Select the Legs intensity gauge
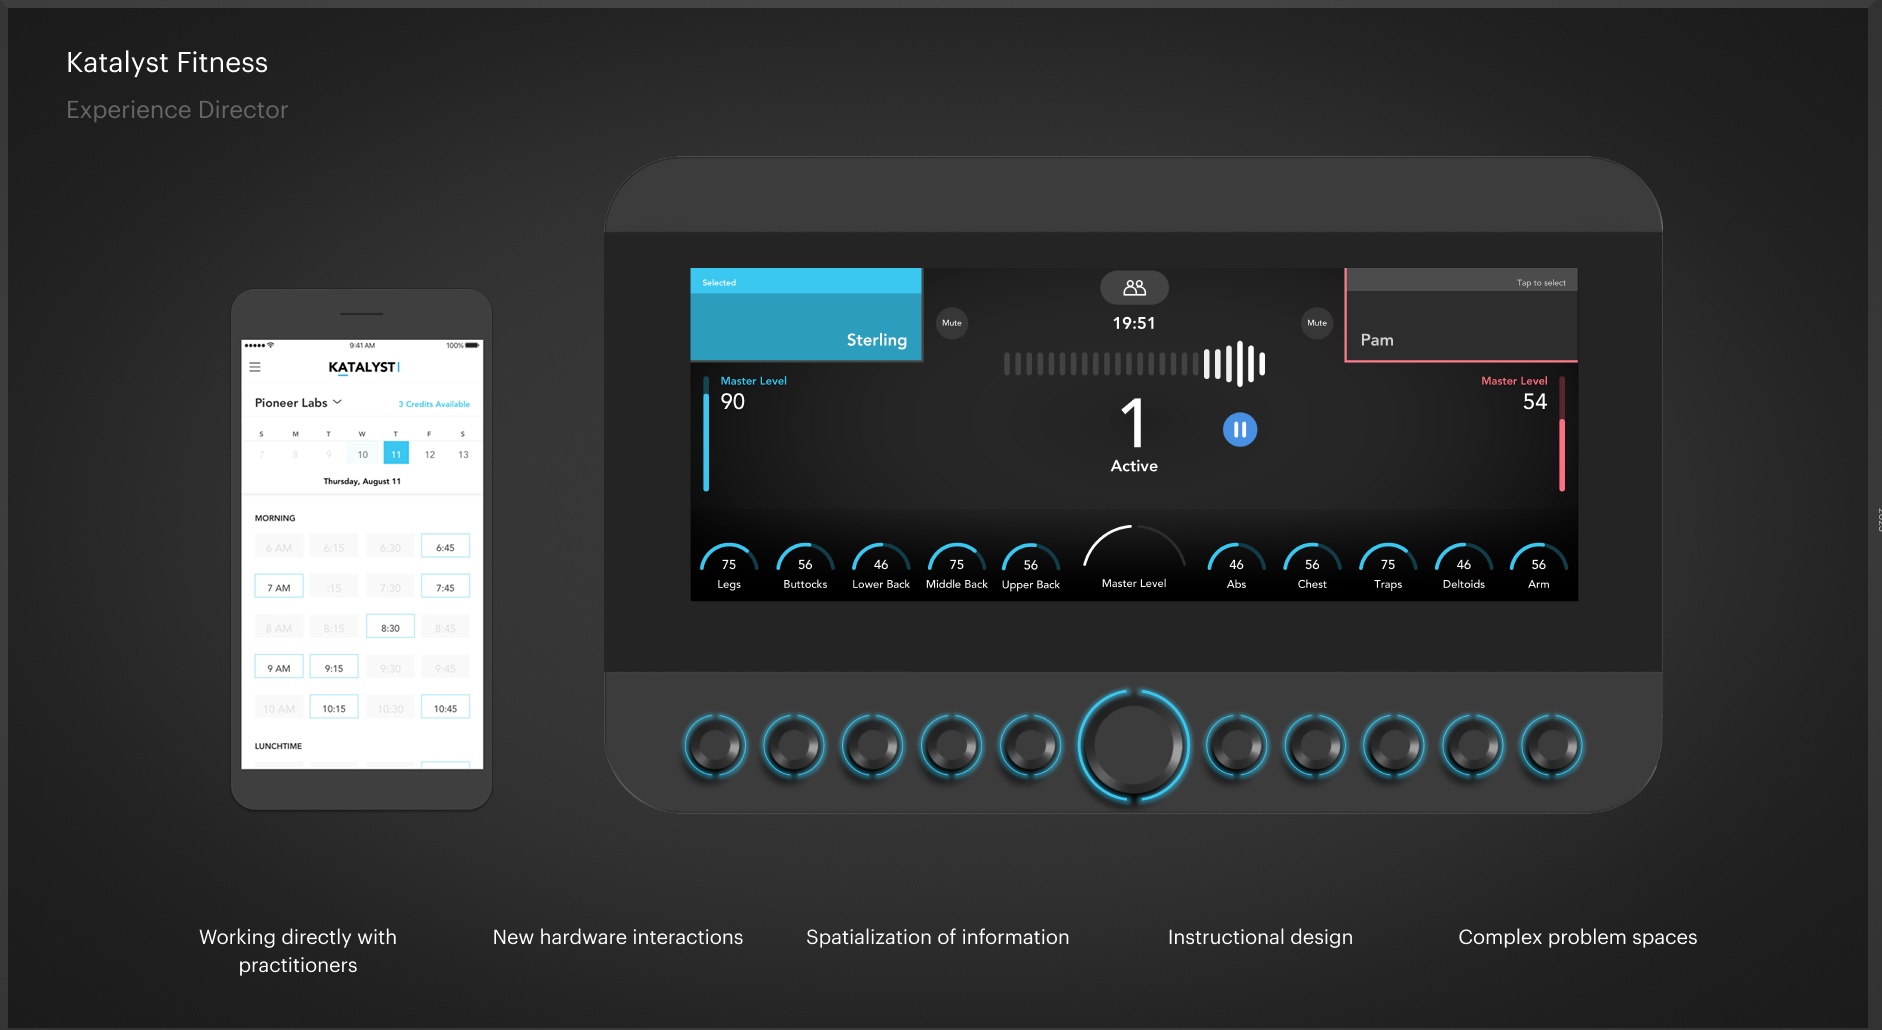Screen dimensions: 1882x1030 (729, 566)
